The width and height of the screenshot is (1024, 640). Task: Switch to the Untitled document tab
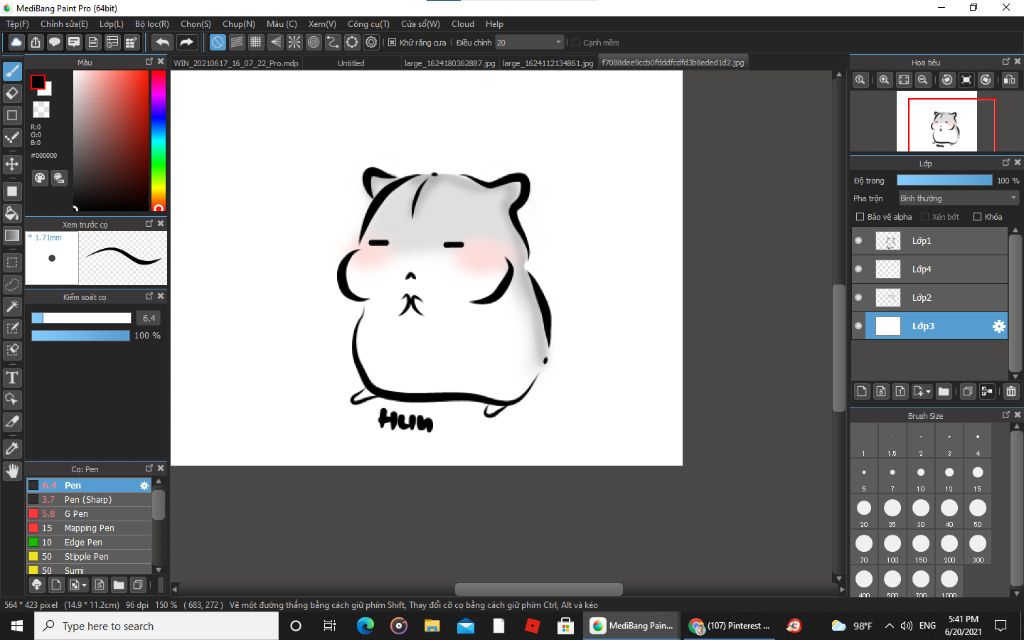(351, 63)
